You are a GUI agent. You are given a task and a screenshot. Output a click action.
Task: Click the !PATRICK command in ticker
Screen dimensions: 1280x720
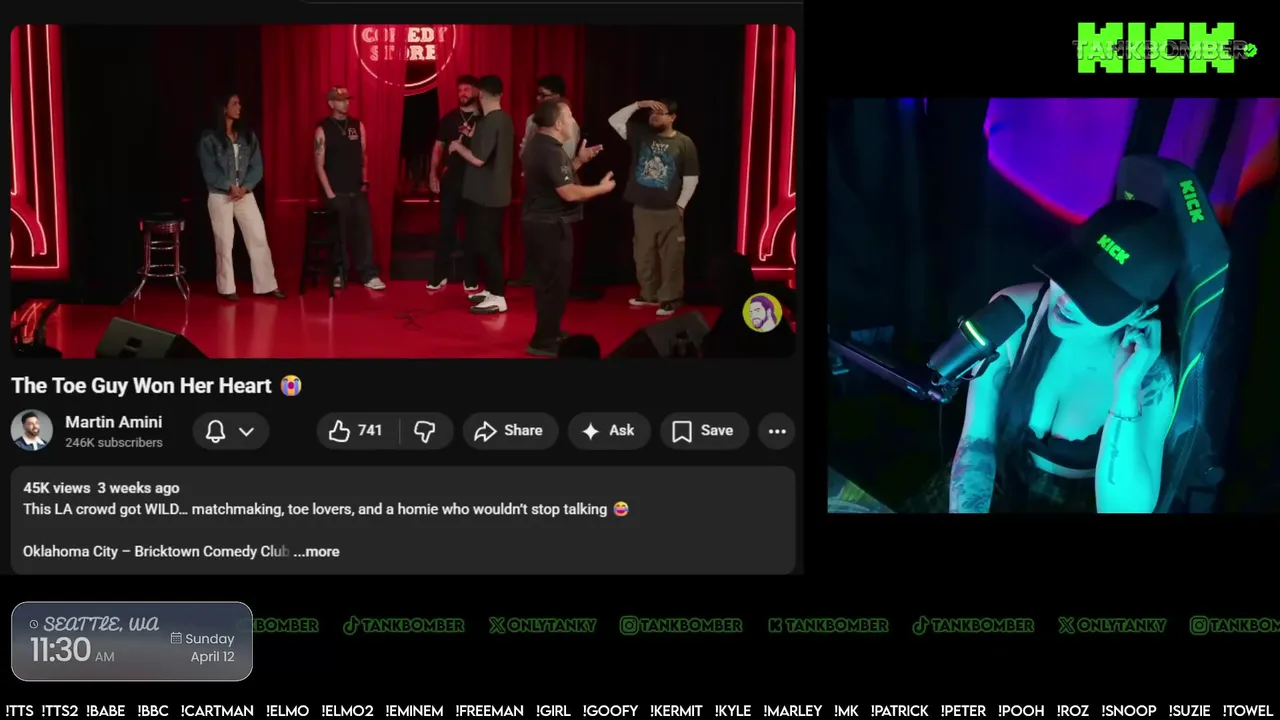pyautogui.click(x=899, y=711)
